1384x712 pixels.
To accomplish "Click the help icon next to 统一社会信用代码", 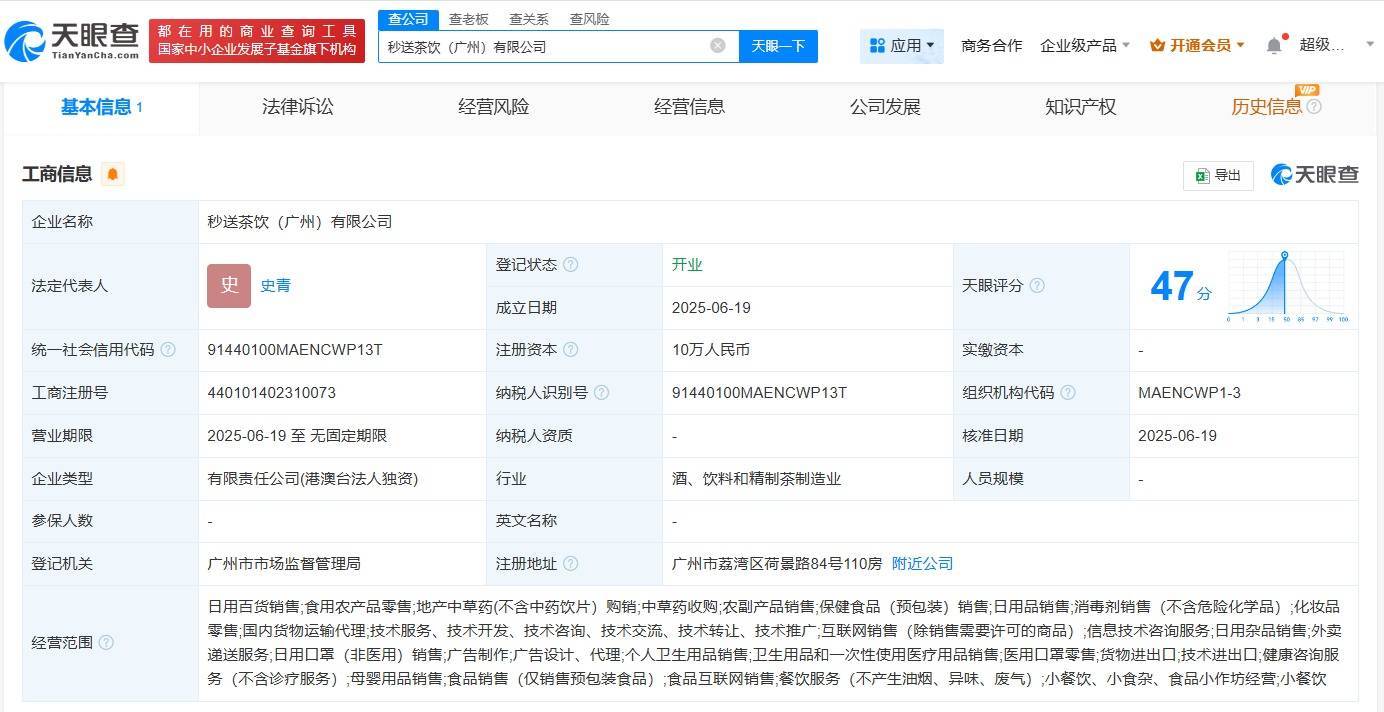I will (168, 350).
